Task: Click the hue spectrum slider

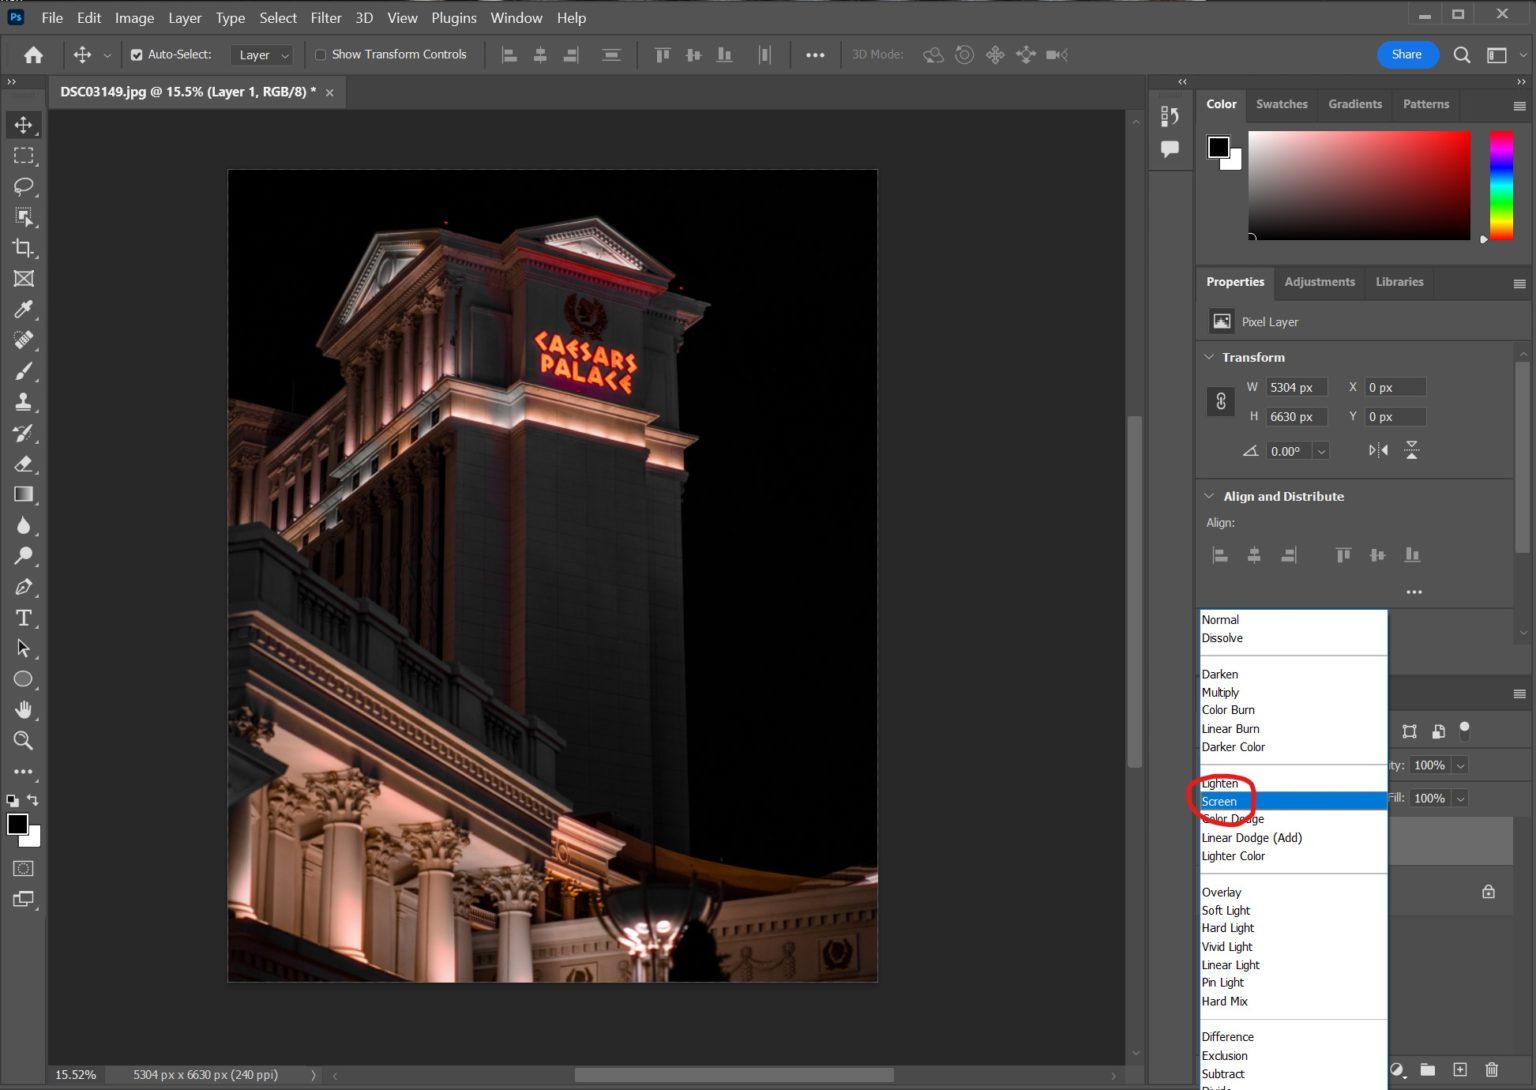Action: pos(1501,185)
